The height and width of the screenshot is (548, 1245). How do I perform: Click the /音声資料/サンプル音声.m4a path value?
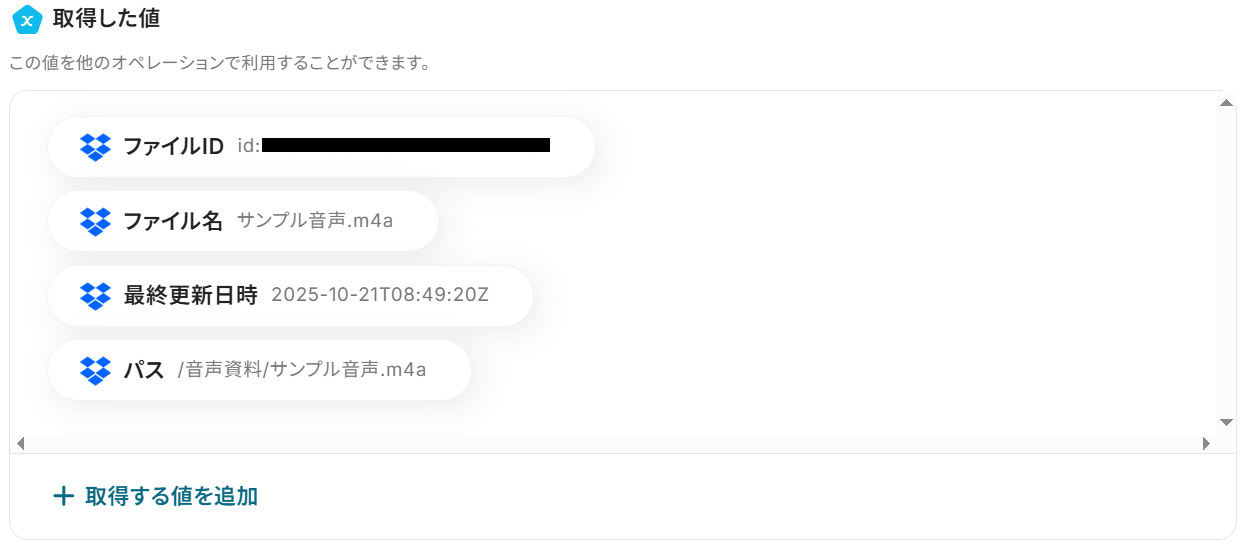302,370
